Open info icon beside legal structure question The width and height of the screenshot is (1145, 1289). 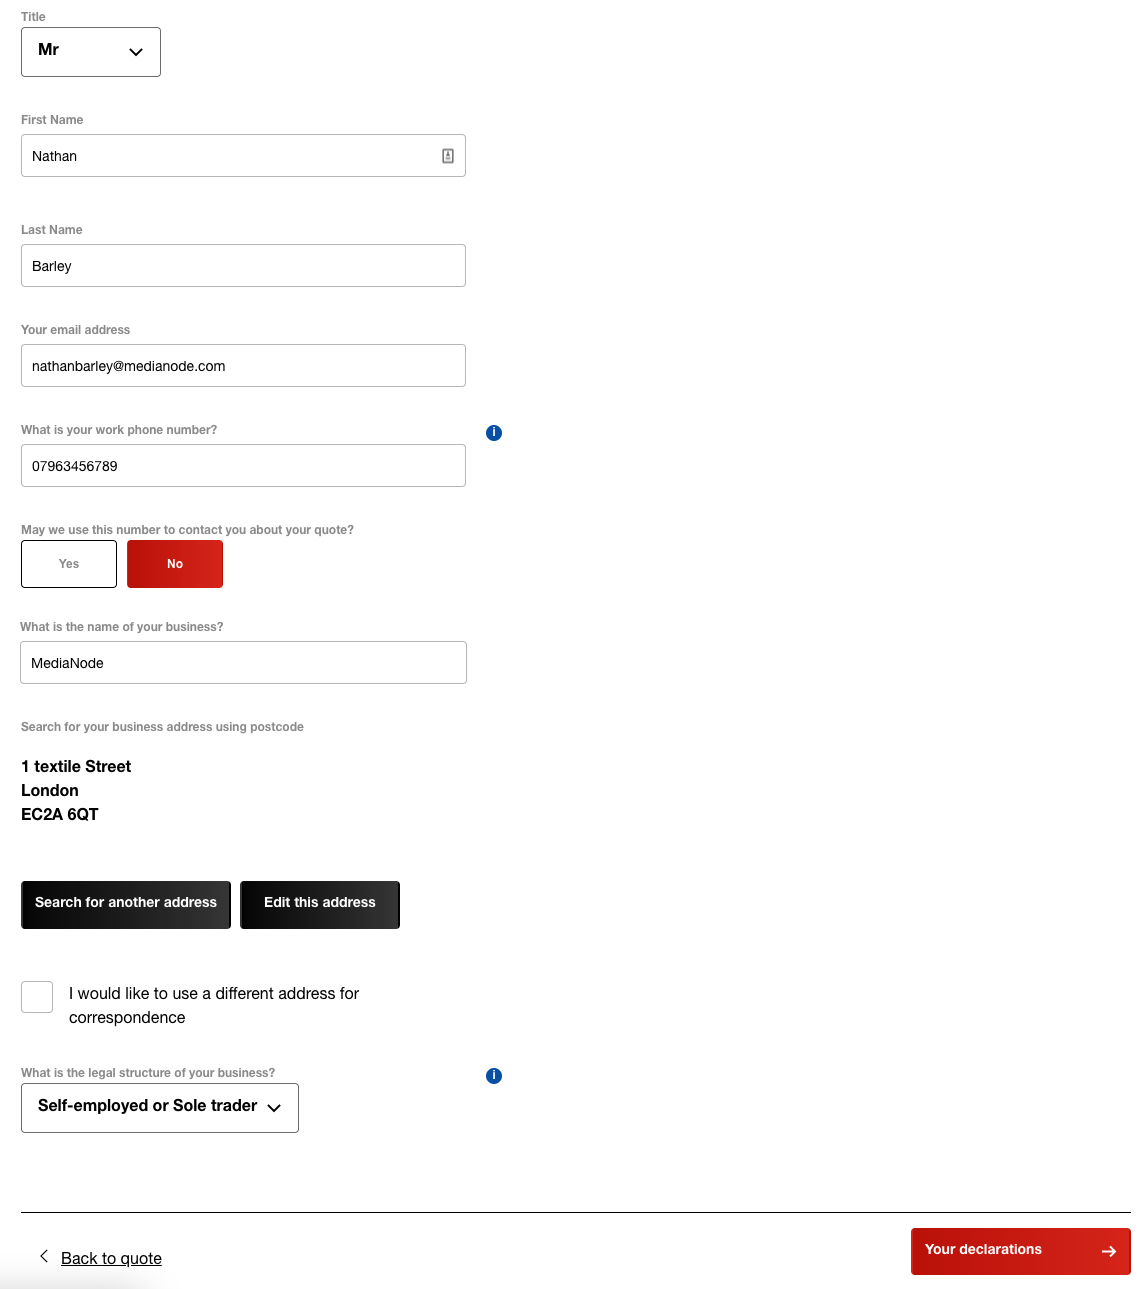tap(494, 1076)
